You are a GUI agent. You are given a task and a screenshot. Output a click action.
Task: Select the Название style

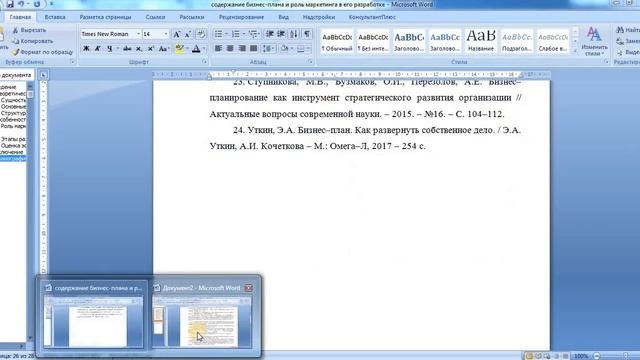pos(481,42)
